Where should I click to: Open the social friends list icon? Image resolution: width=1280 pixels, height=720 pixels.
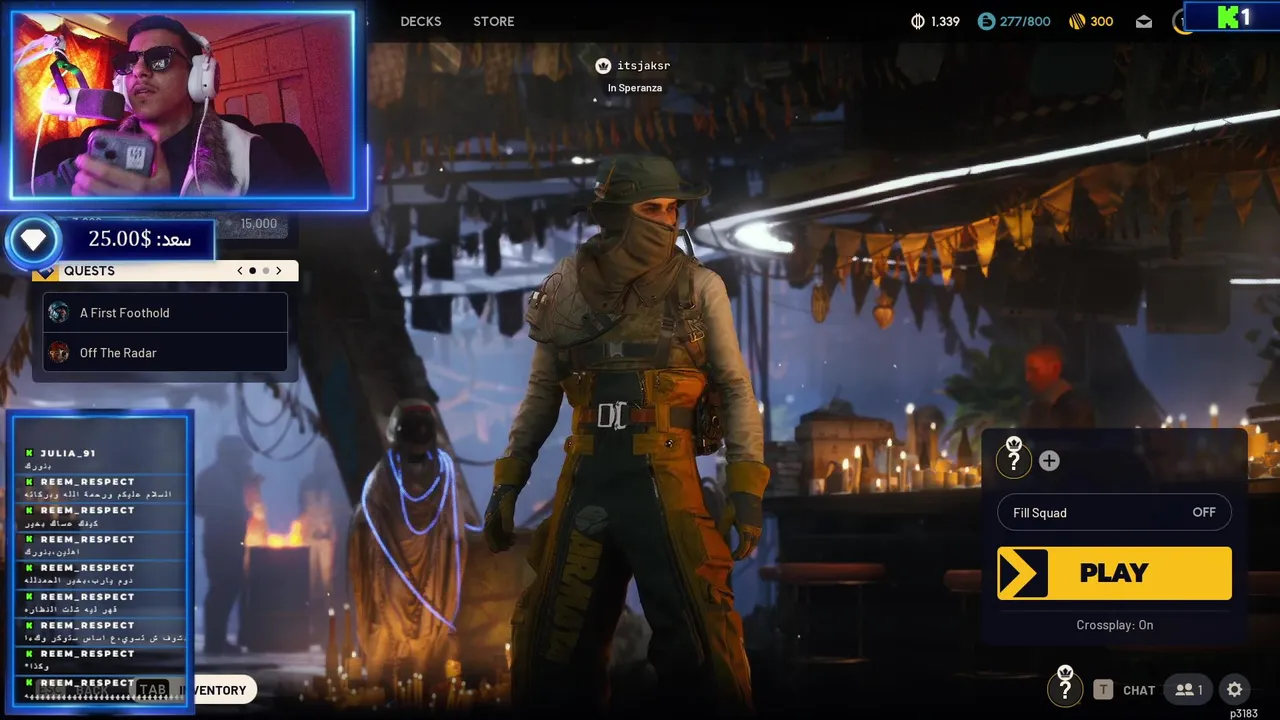click(x=1189, y=689)
